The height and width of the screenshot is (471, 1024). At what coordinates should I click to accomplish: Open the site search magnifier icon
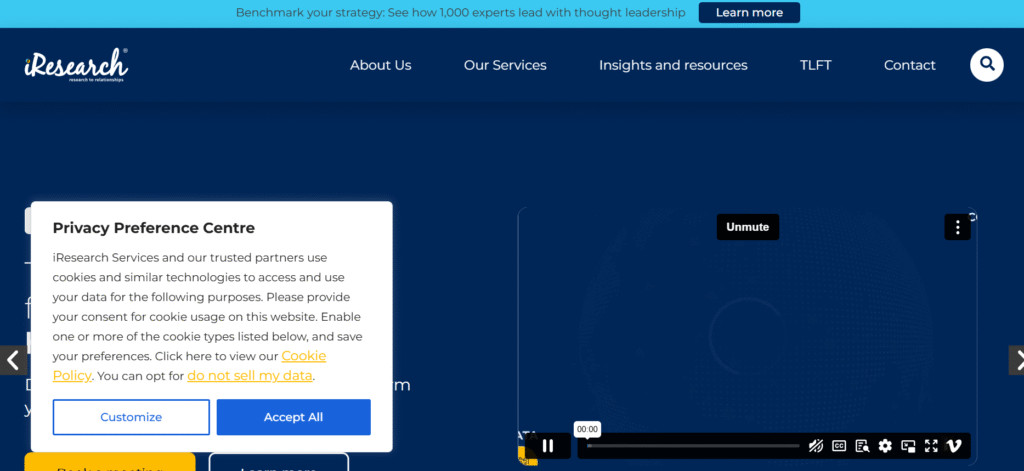pyautogui.click(x=986, y=65)
